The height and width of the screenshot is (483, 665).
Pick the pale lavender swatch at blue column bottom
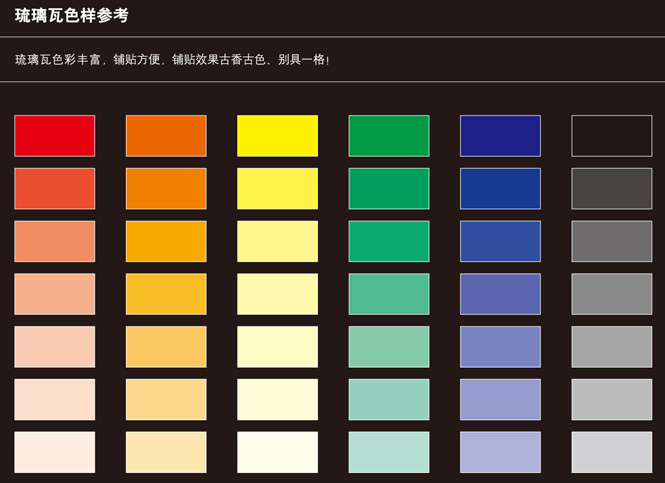pos(500,452)
